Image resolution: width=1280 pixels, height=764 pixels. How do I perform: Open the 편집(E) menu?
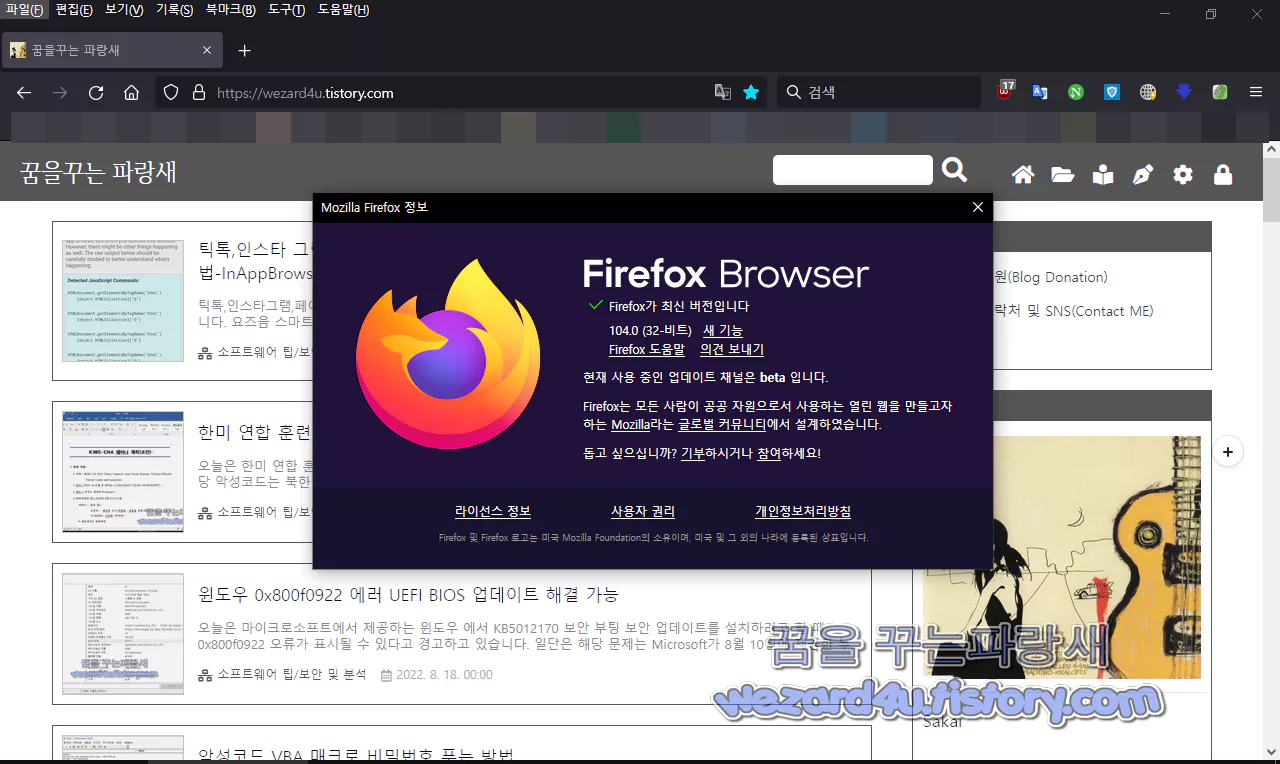pyautogui.click(x=75, y=10)
